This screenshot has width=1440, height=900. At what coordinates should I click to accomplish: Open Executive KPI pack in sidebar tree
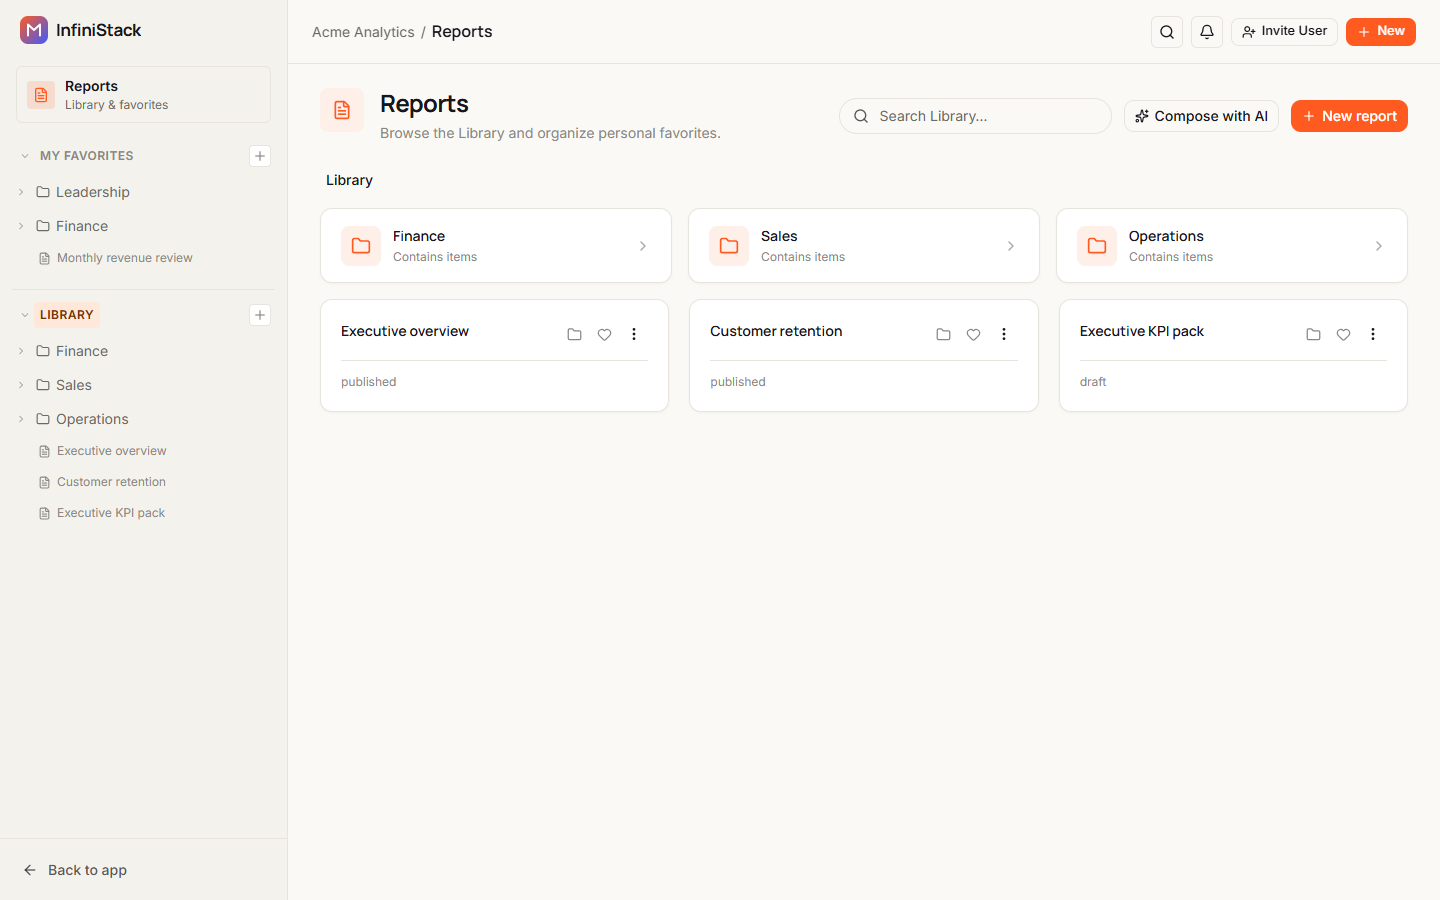coord(111,513)
